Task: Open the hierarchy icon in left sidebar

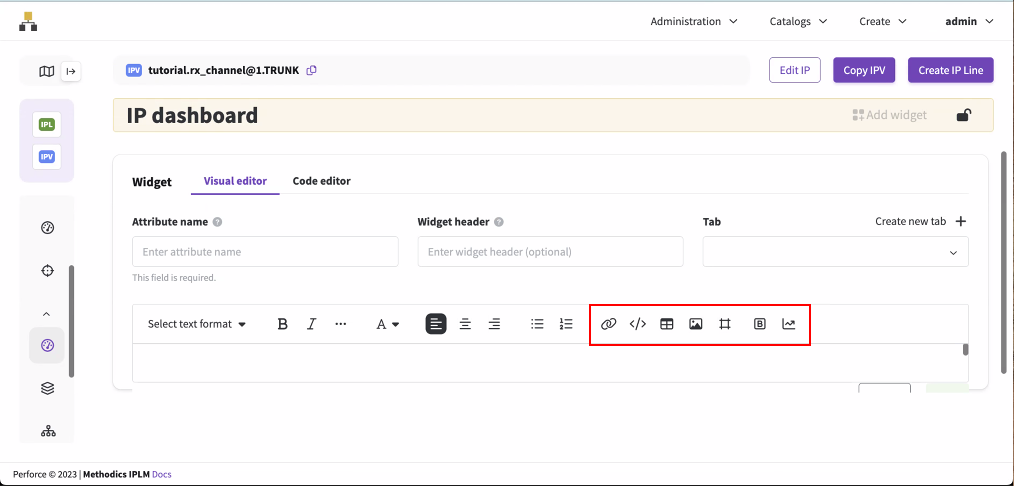Action: point(47,431)
